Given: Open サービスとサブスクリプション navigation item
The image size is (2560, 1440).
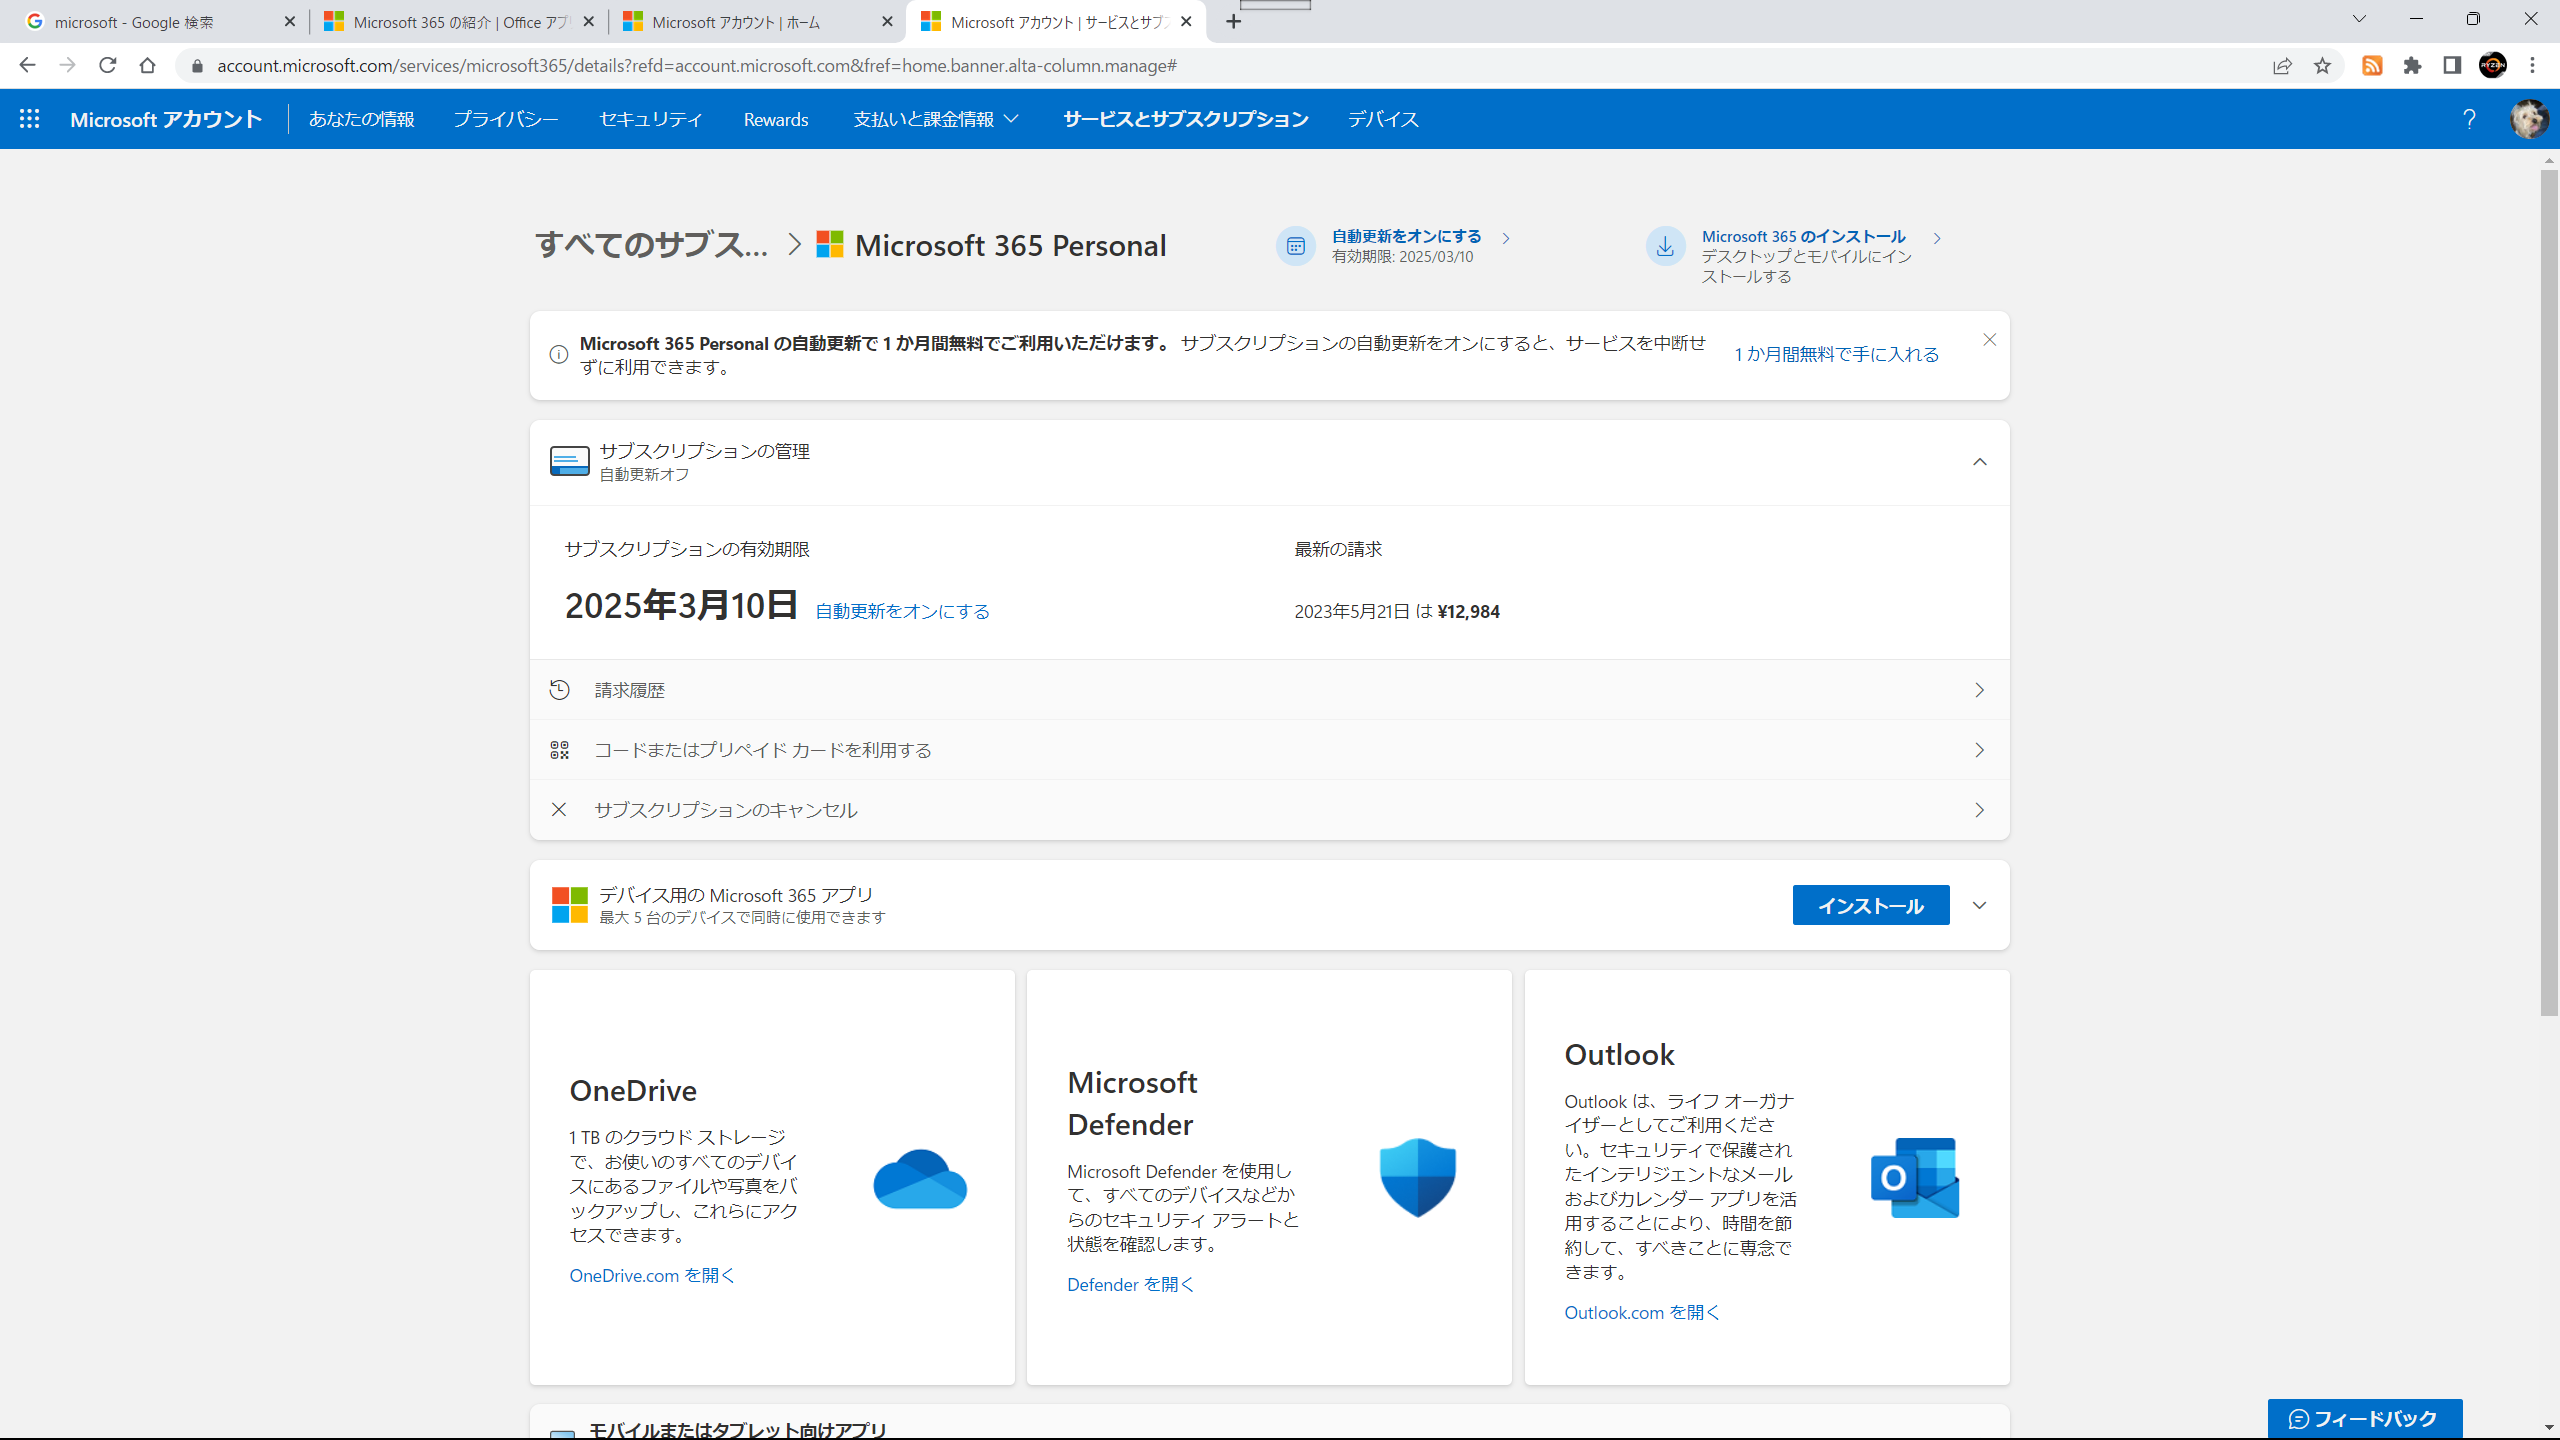Looking at the screenshot, I should [1185, 119].
